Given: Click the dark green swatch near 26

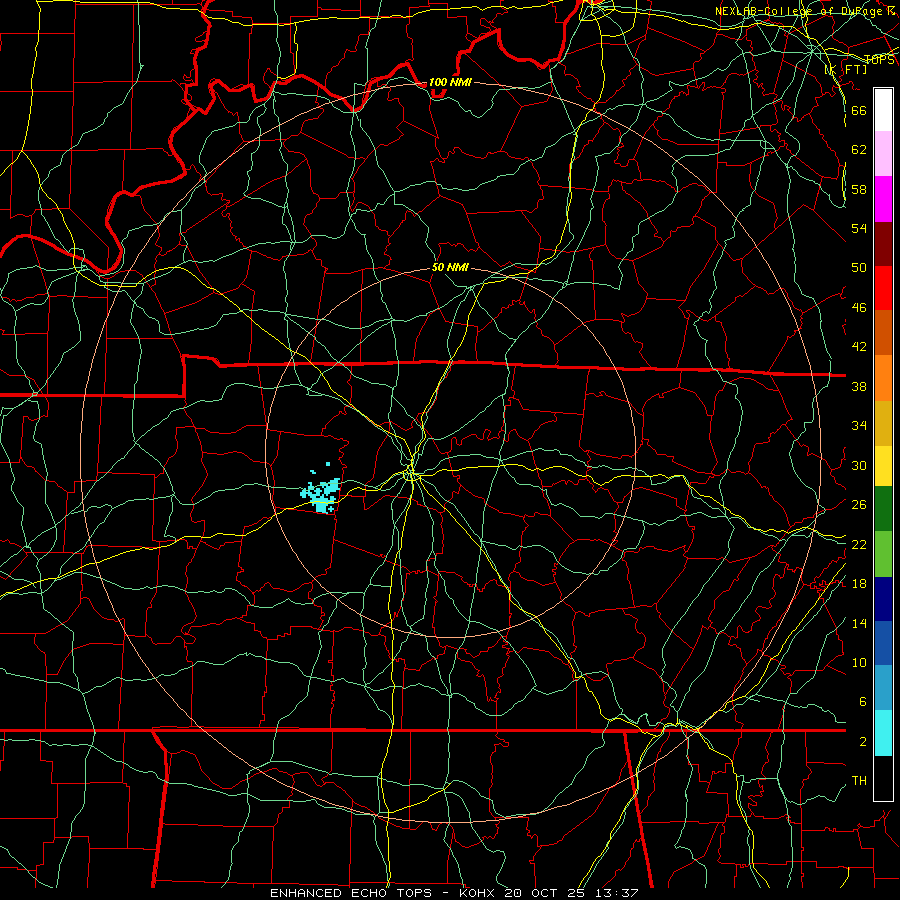Looking at the screenshot, I should point(883,509).
